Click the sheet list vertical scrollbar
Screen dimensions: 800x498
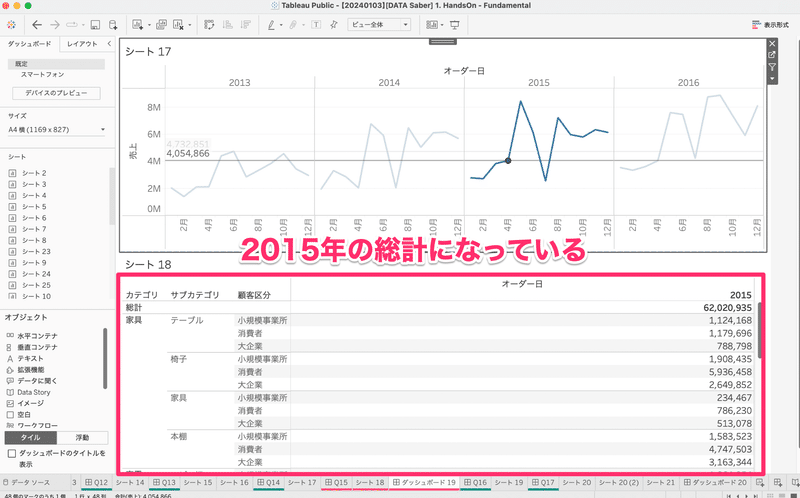tap(112, 196)
